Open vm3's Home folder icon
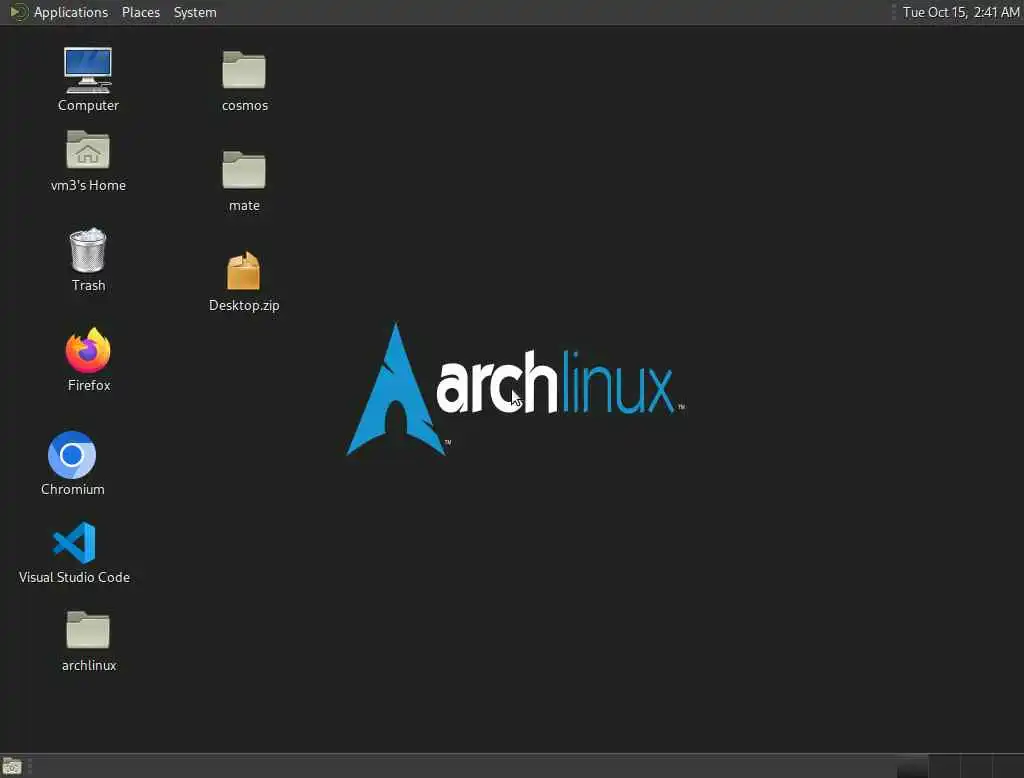Screen dimensions: 1024x778 (88, 150)
